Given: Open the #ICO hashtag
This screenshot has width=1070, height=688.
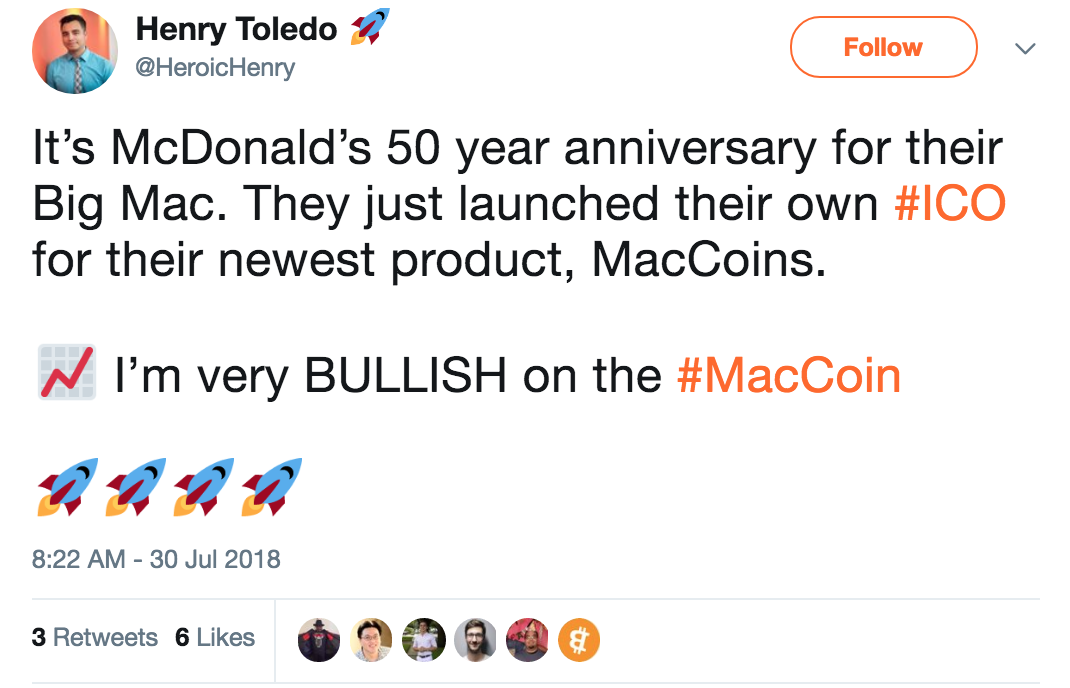Looking at the screenshot, I should [948, 204].
